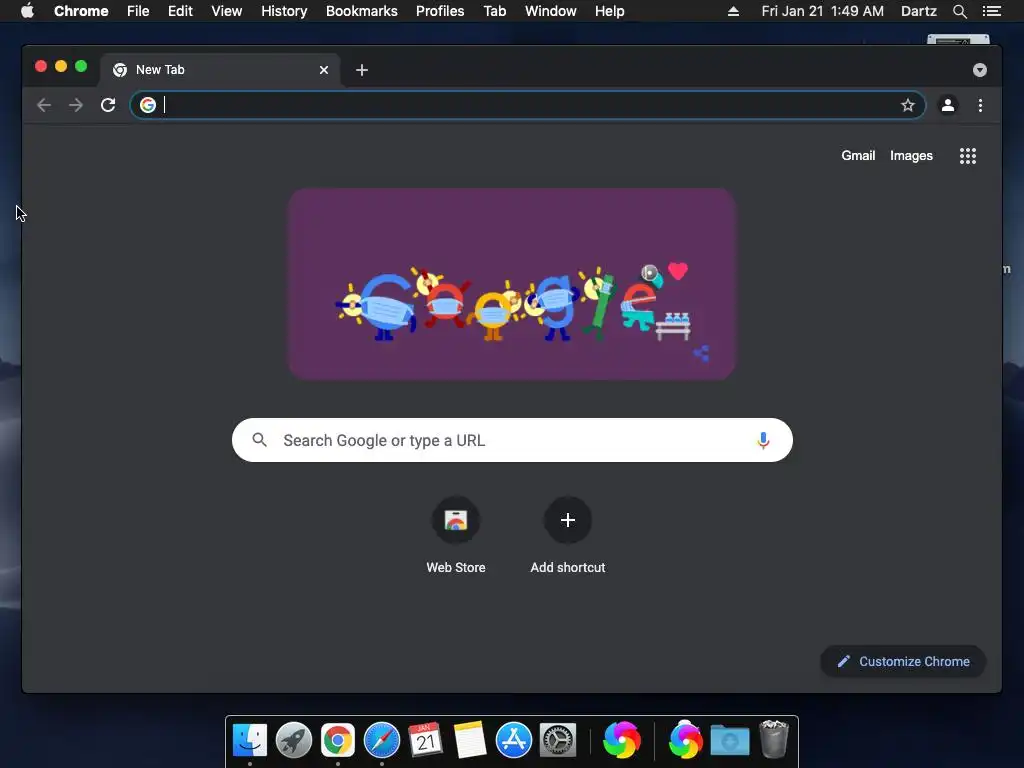
Task: Click the Search Google or type a URL box
Action: coord(512,440)
